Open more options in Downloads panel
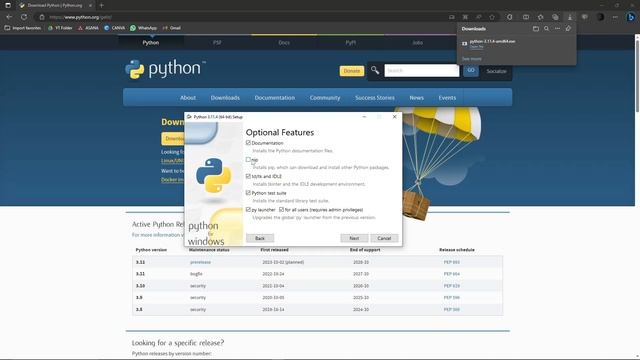The width and height of the screenshot is (640, 360). click(557, 29)
